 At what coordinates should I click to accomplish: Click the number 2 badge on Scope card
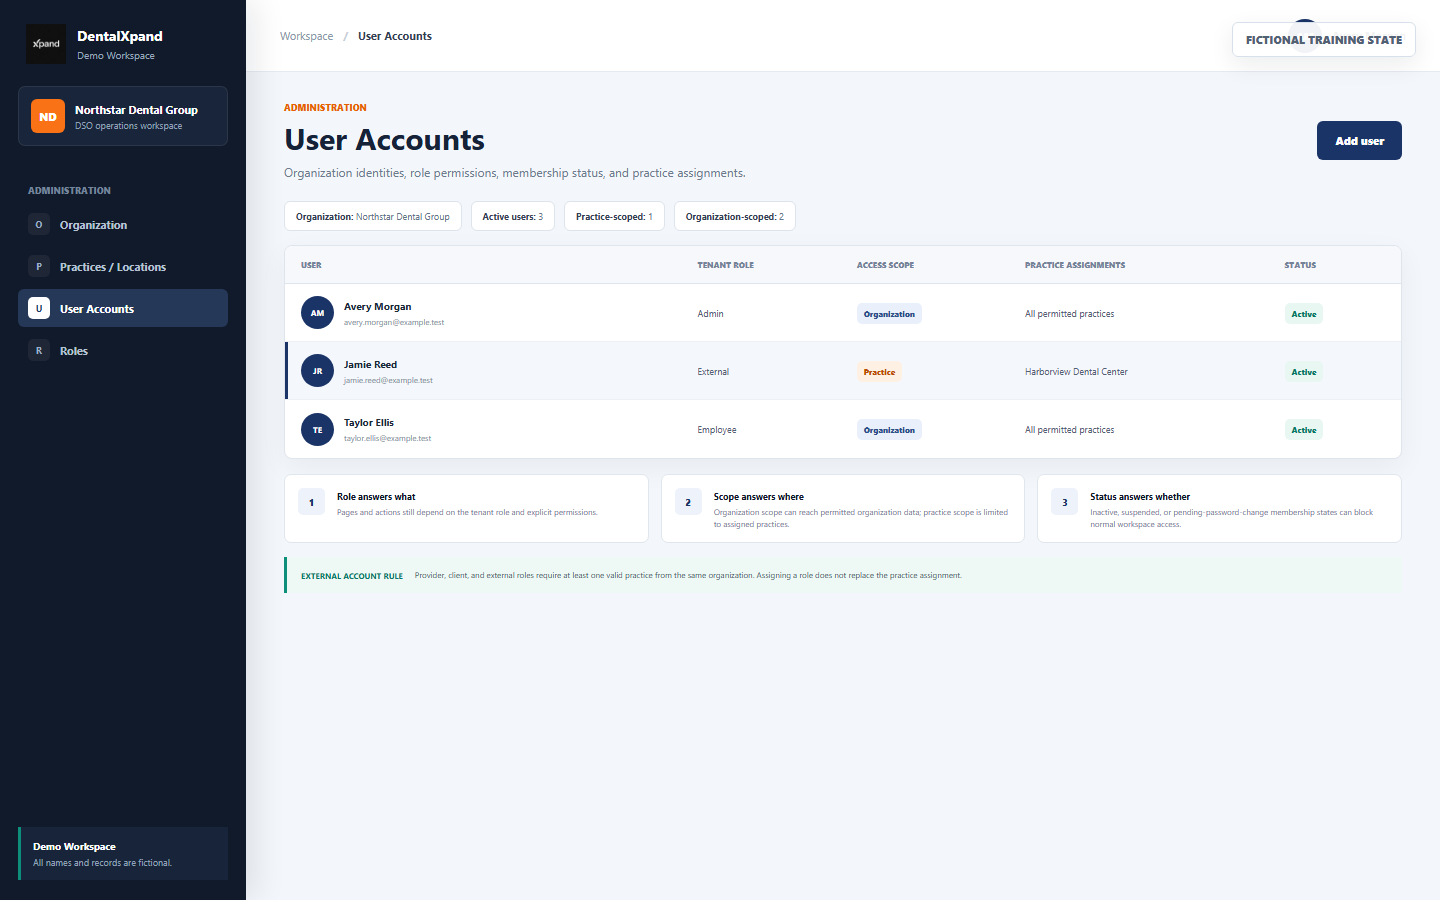(x=688, y=502)
